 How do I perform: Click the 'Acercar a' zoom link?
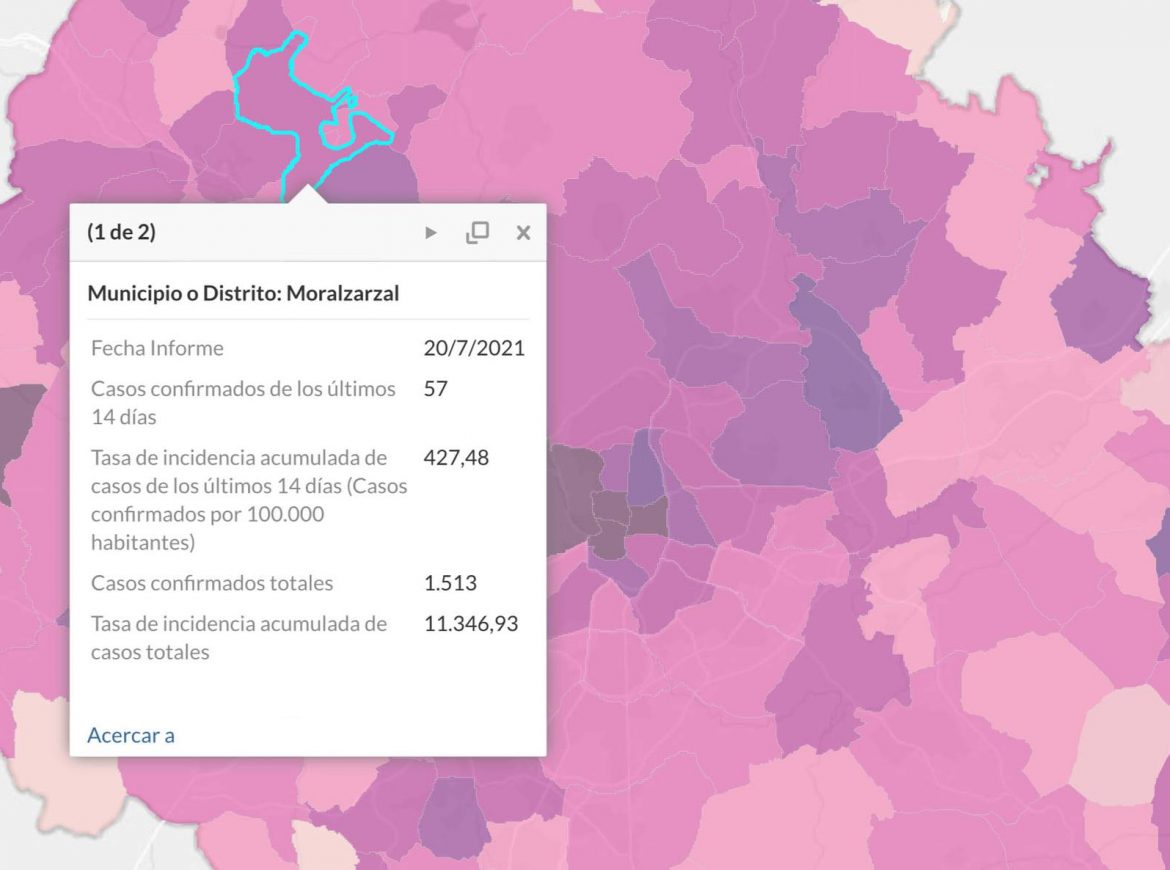click(x=131, y=735)
